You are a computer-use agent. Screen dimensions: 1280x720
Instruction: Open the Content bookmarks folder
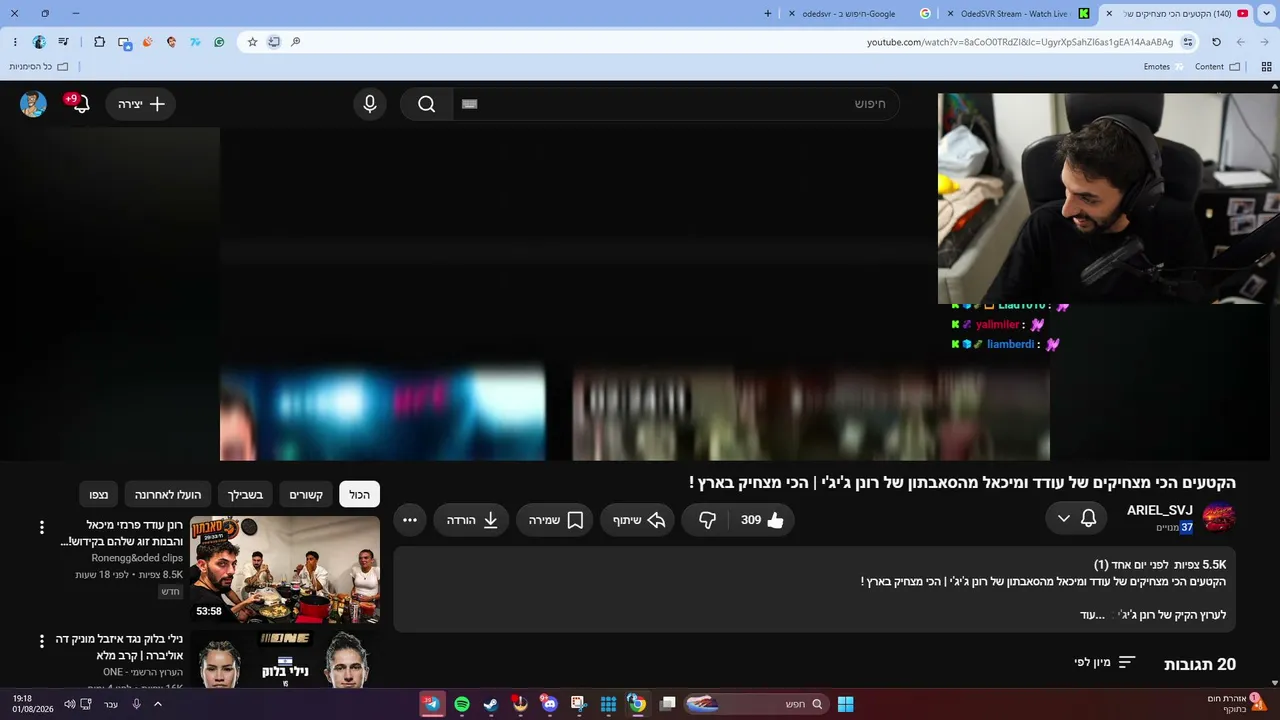pyautogui.click(x=1217, y=67)
